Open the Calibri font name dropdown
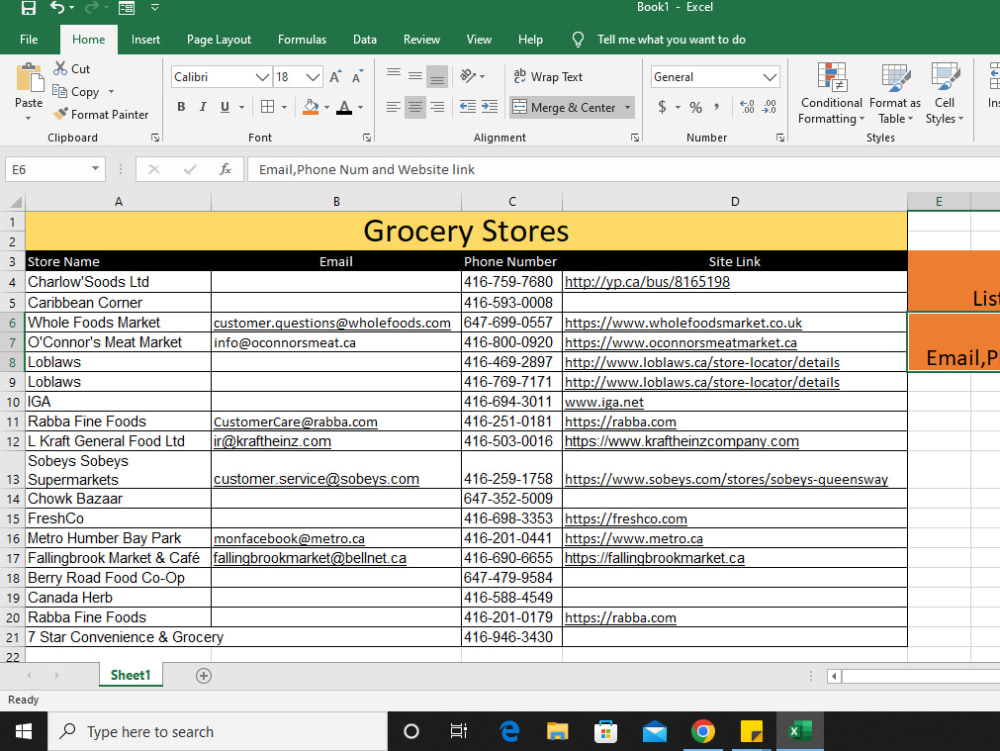The image size is (1000, 751). coord(262,77)
